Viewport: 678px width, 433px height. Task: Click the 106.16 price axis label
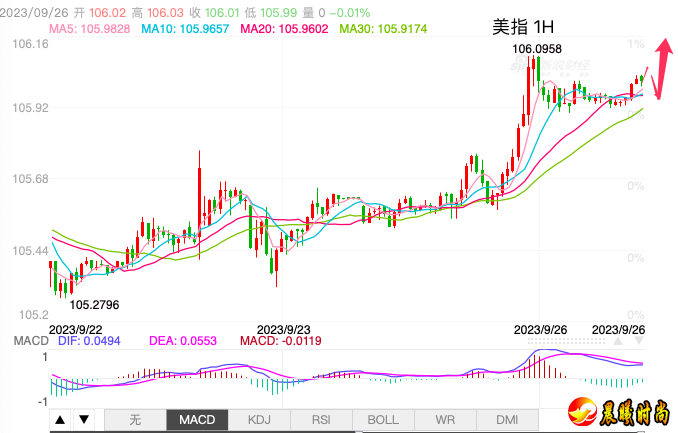[30, 44]
